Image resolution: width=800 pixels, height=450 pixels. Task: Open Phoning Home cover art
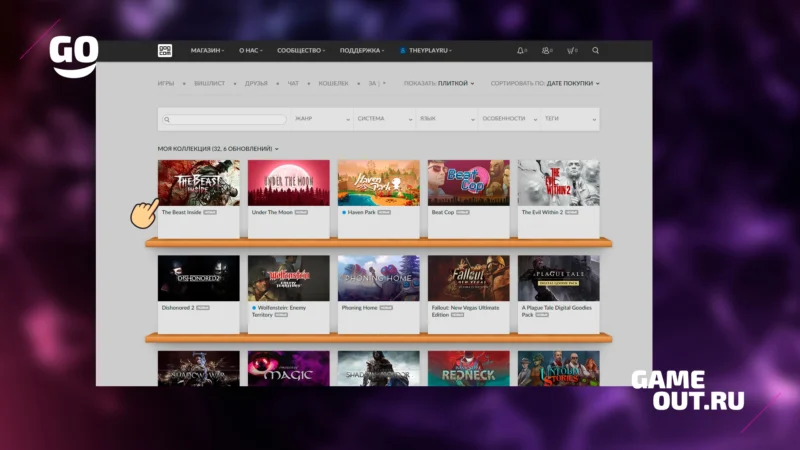379,278
